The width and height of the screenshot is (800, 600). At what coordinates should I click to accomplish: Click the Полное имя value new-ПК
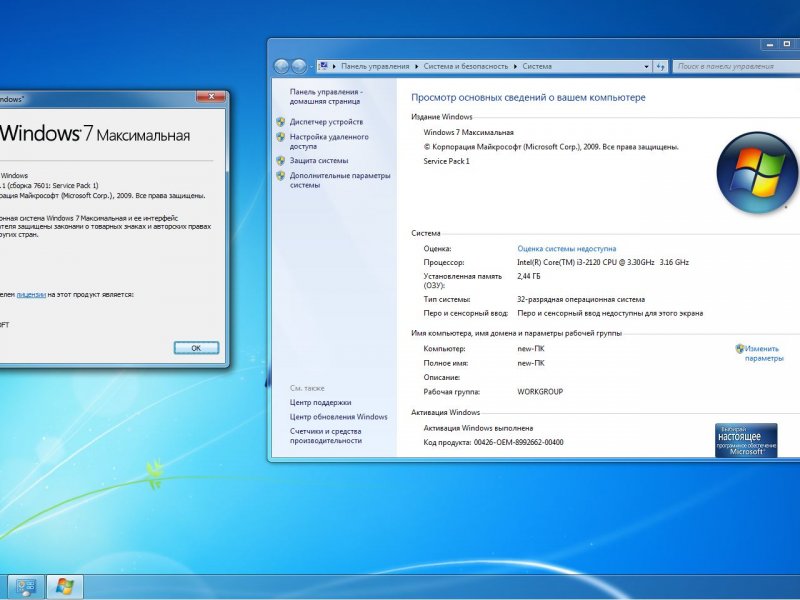[x=531, y=363]
